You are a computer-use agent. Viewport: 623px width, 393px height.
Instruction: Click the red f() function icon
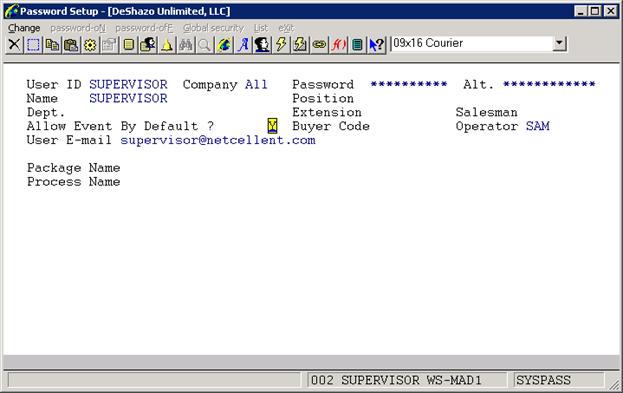[x=338, y=45]
